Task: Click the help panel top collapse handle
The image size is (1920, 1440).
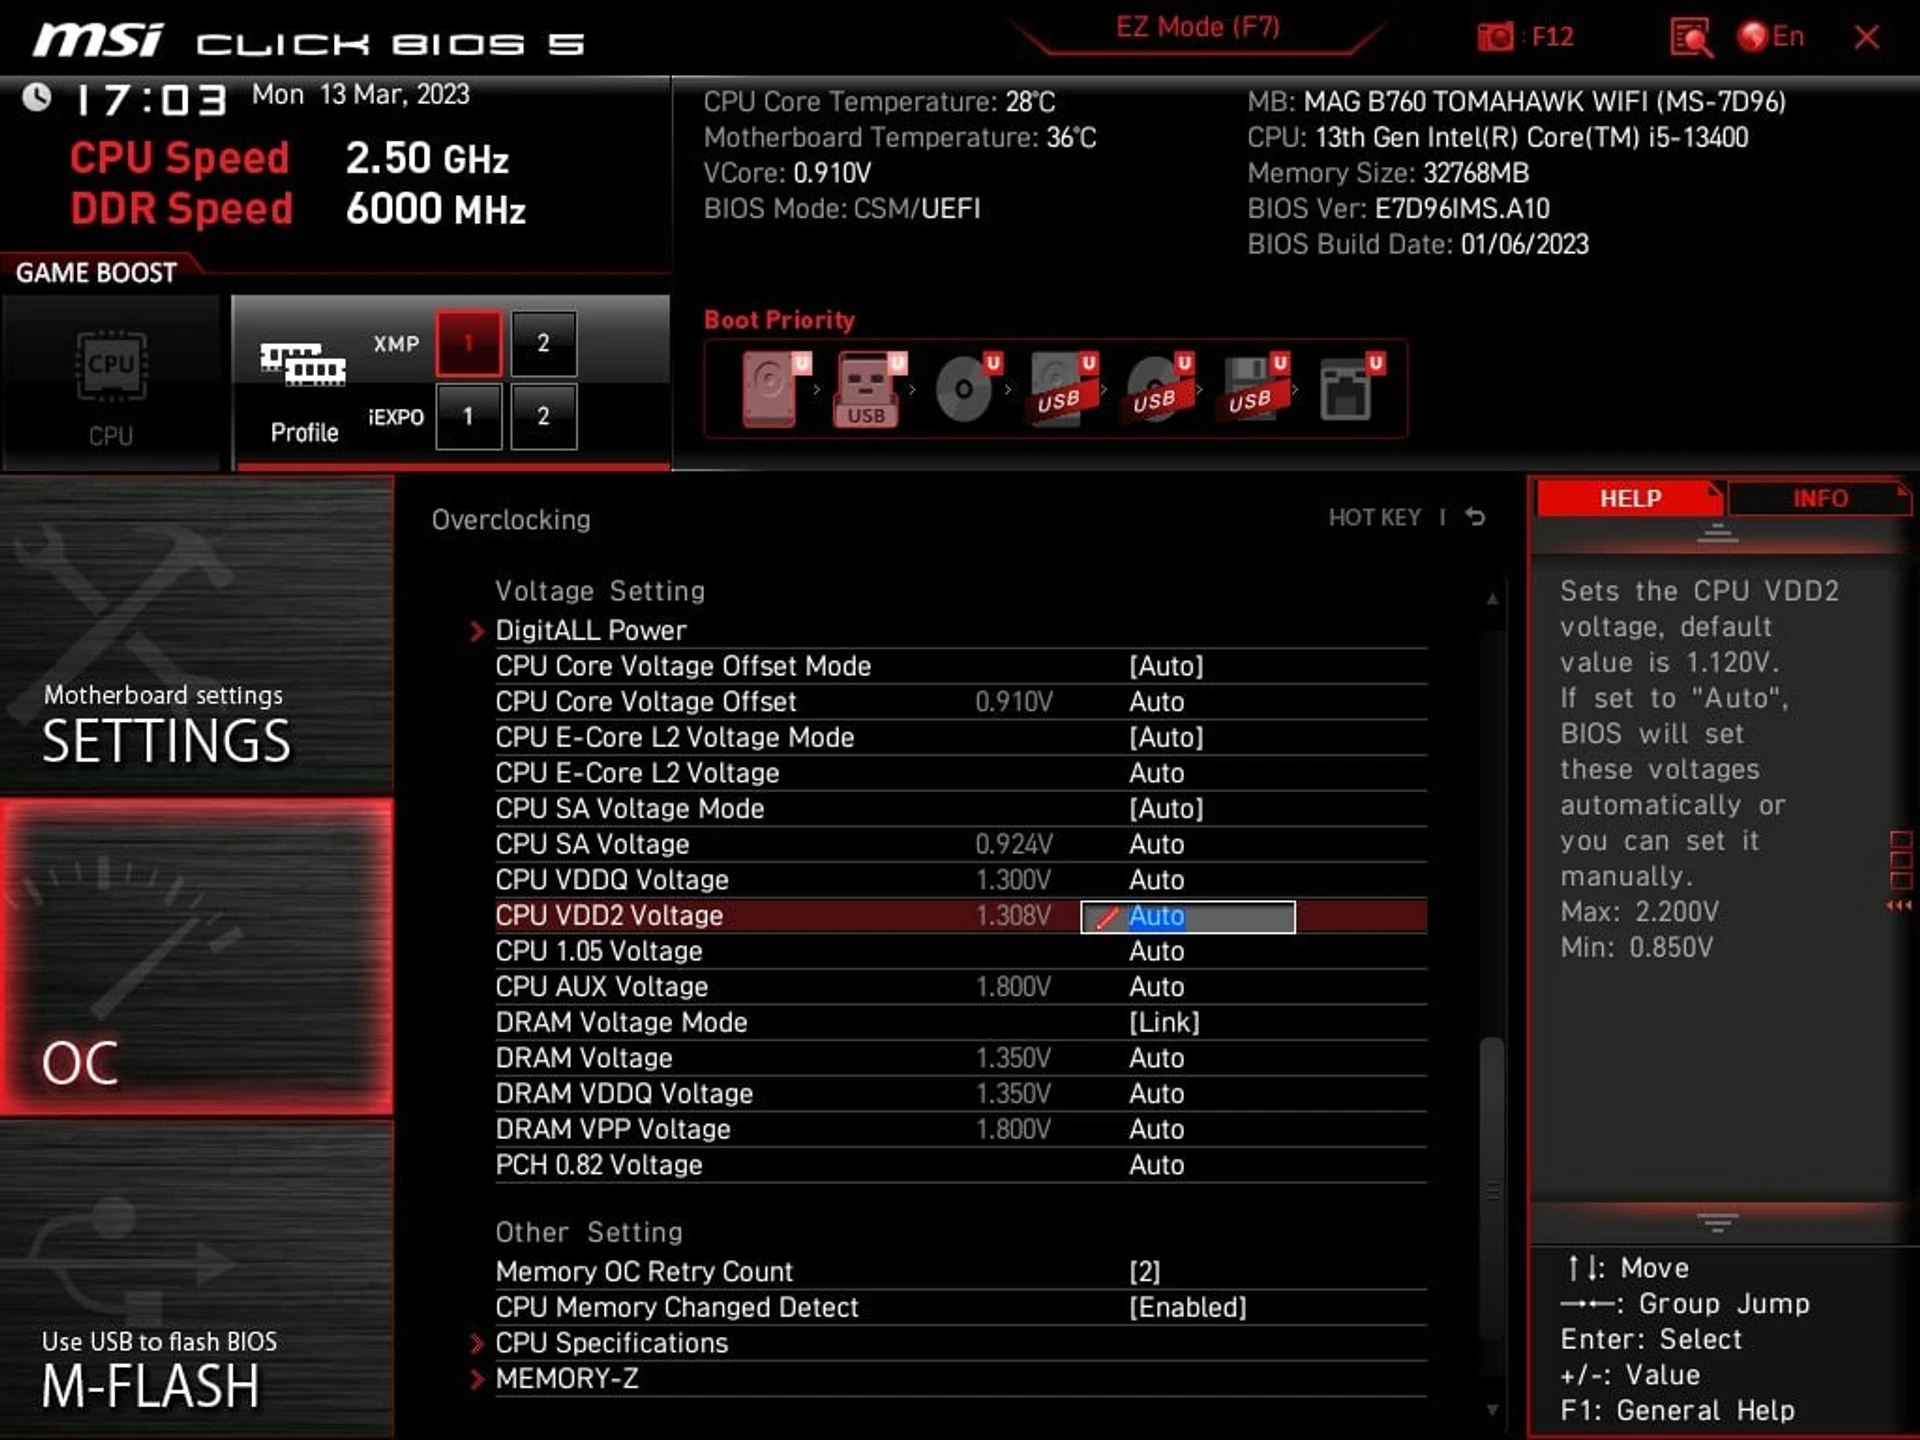Action: point(1718,532)
